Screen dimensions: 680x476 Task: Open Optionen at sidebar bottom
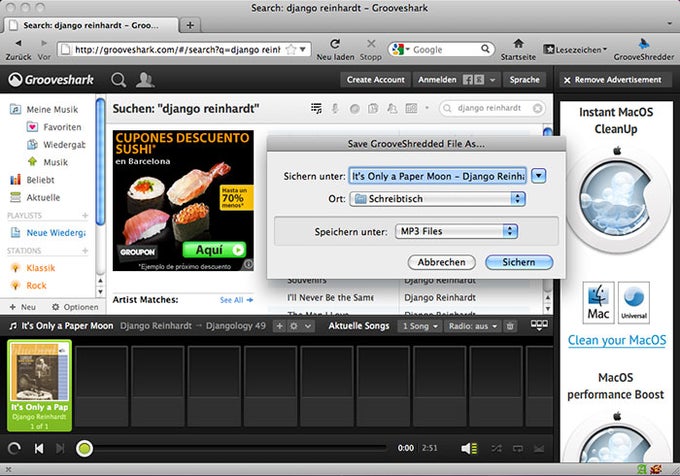(x=75, y=307)
